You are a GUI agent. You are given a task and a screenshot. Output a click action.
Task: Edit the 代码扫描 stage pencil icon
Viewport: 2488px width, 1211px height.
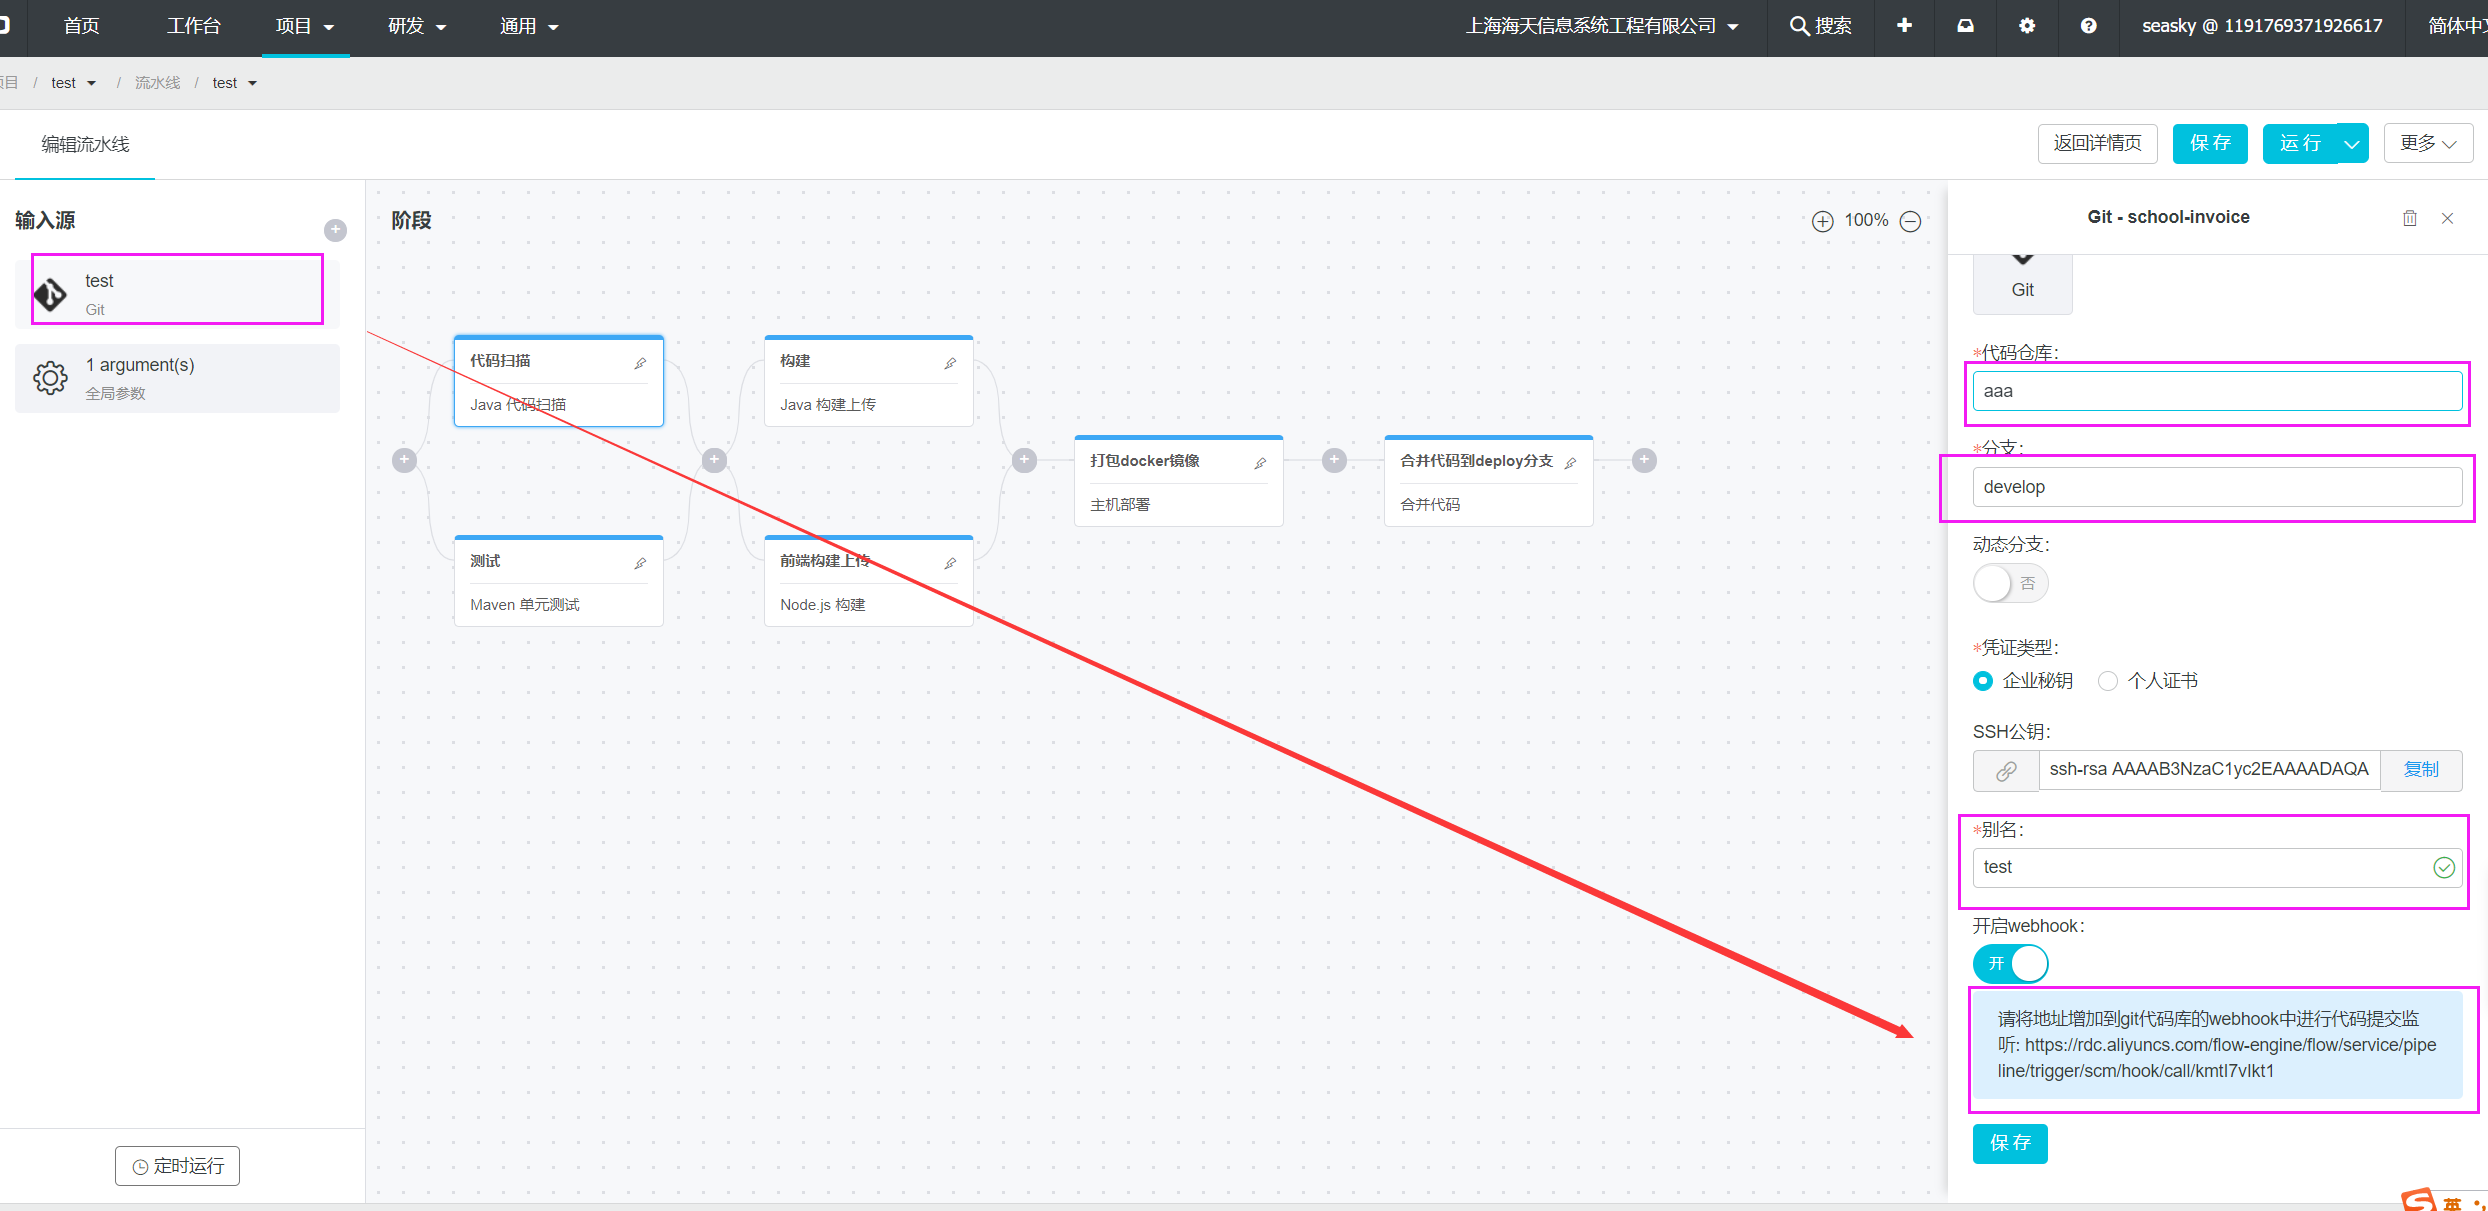click(640, 363)
